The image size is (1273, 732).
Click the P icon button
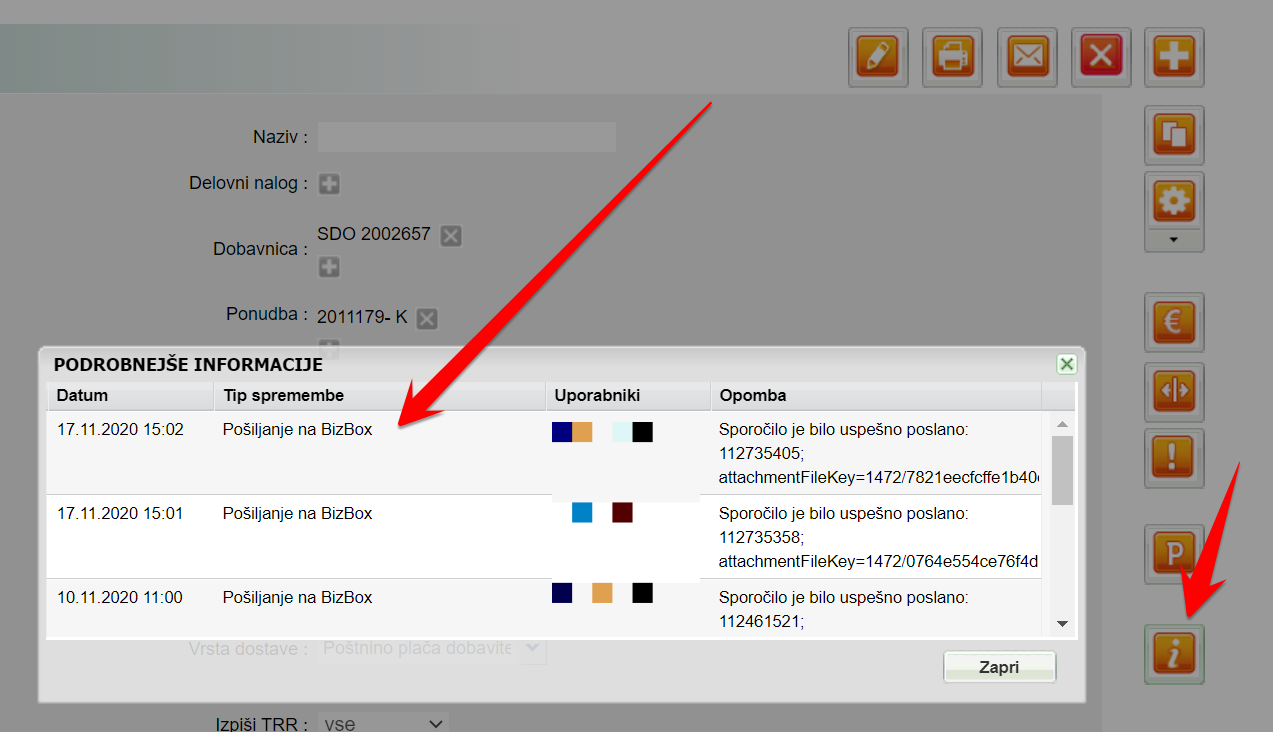1174,554
